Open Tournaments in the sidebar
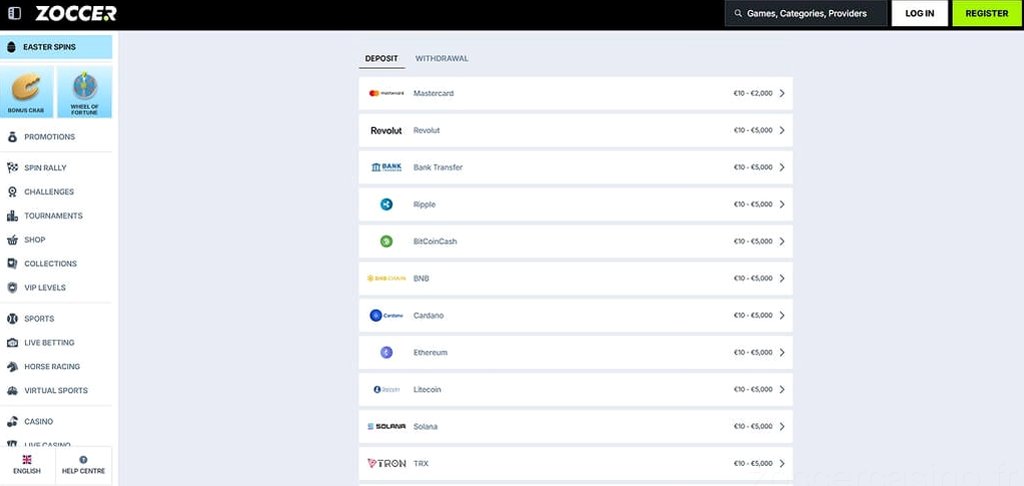This screenshot has height=486, width=1024. (56, 216)
